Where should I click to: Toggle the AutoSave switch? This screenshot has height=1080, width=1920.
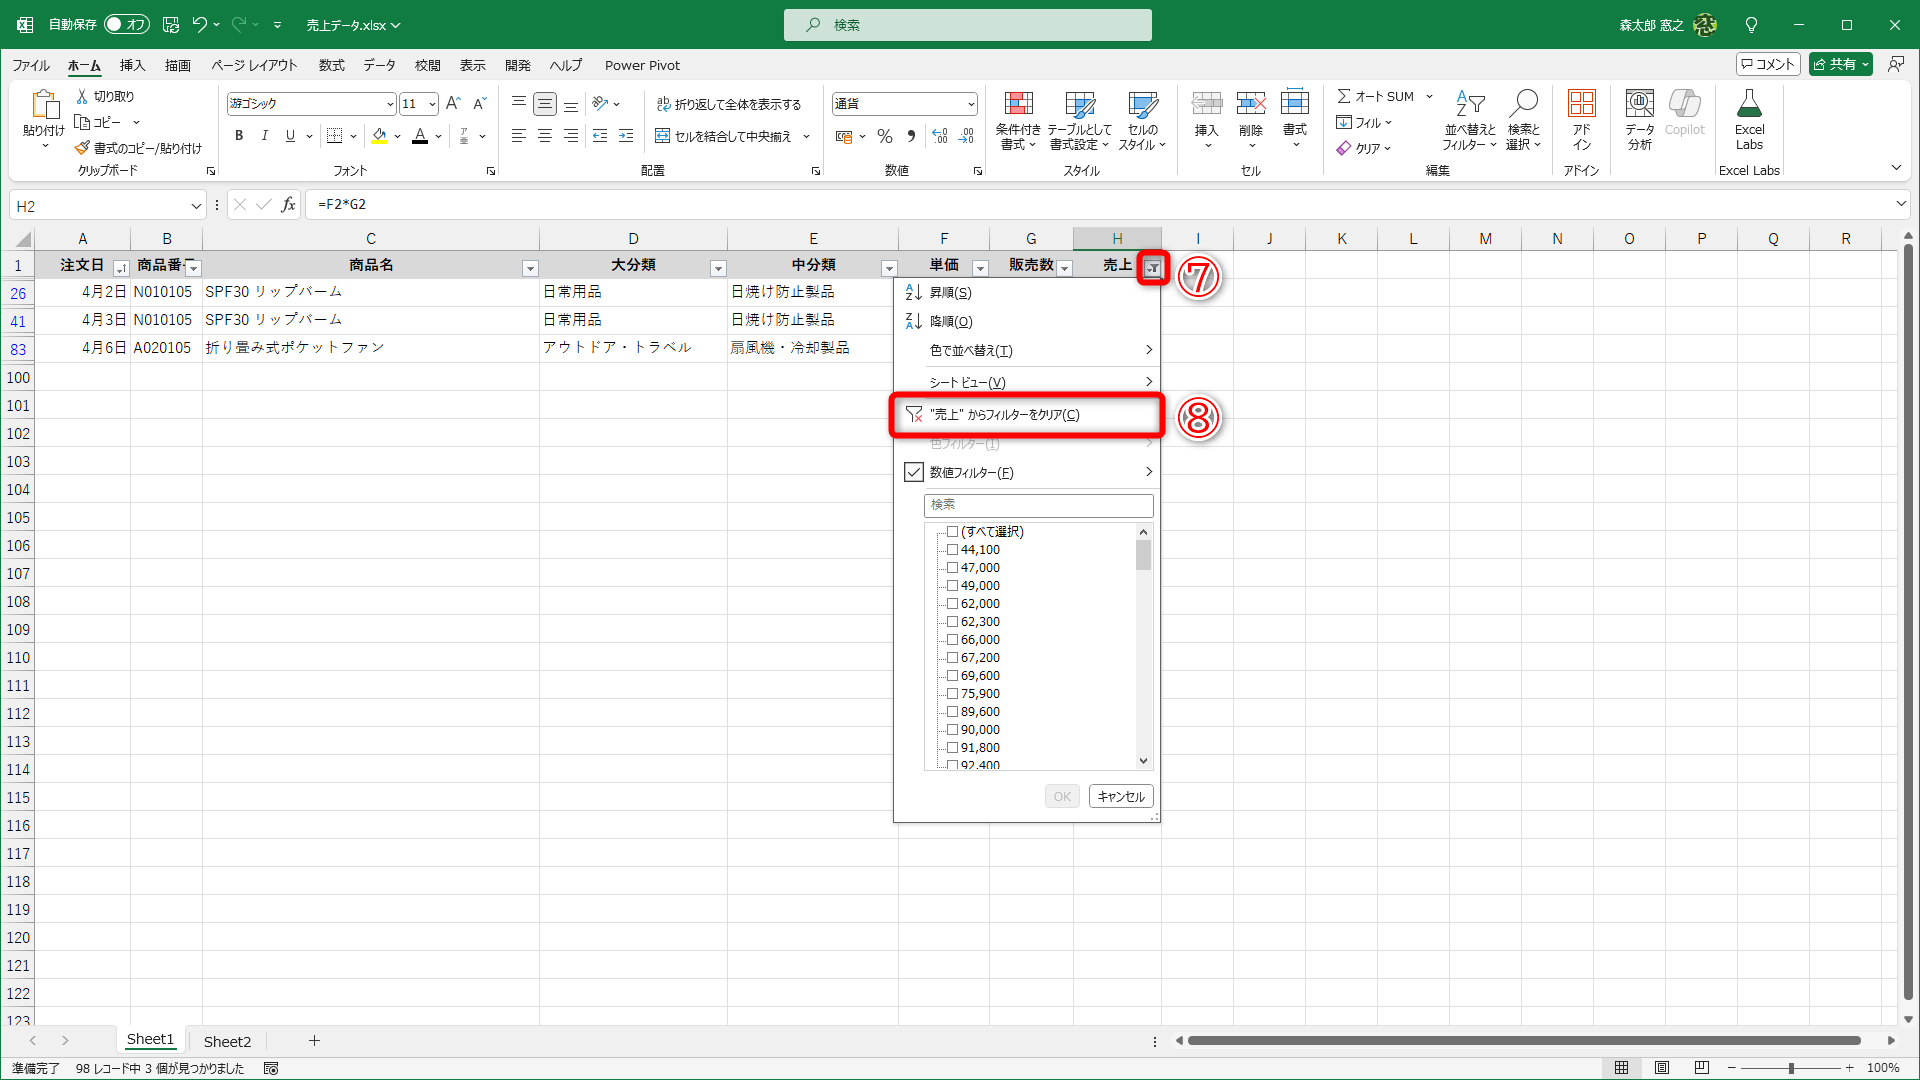coord(127,25)
